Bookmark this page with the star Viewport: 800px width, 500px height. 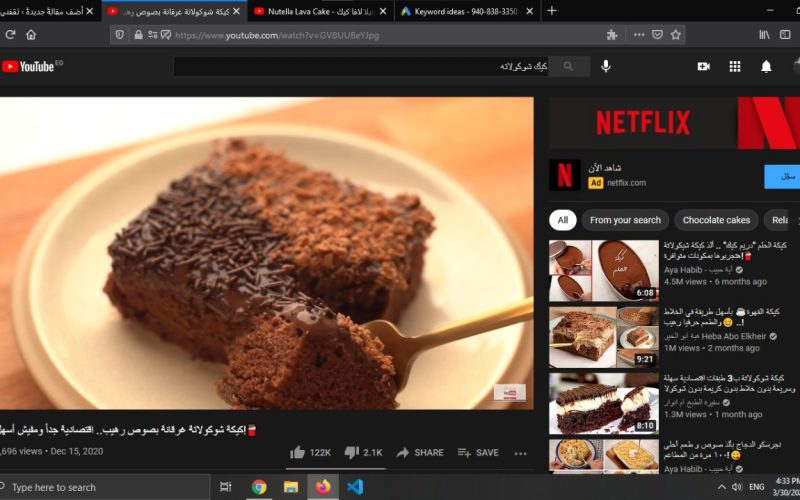point(676,35)
